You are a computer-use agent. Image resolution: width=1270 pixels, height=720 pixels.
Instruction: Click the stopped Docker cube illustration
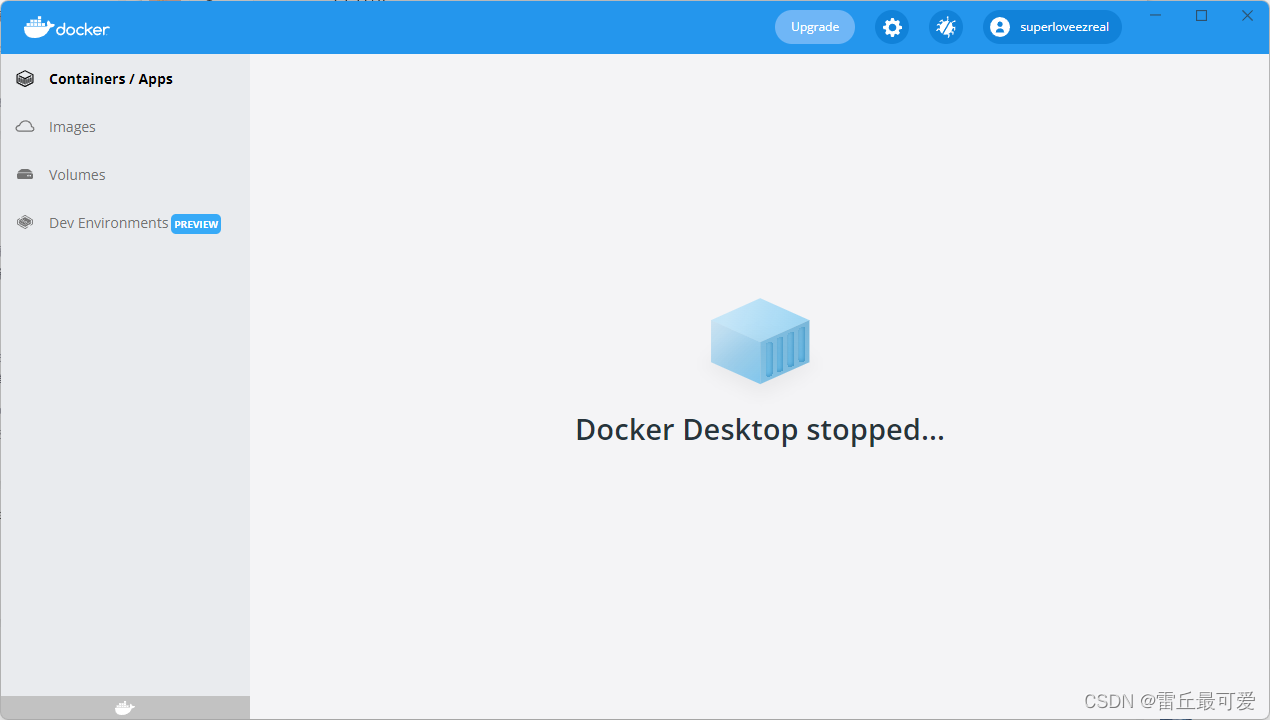(760, 340)
